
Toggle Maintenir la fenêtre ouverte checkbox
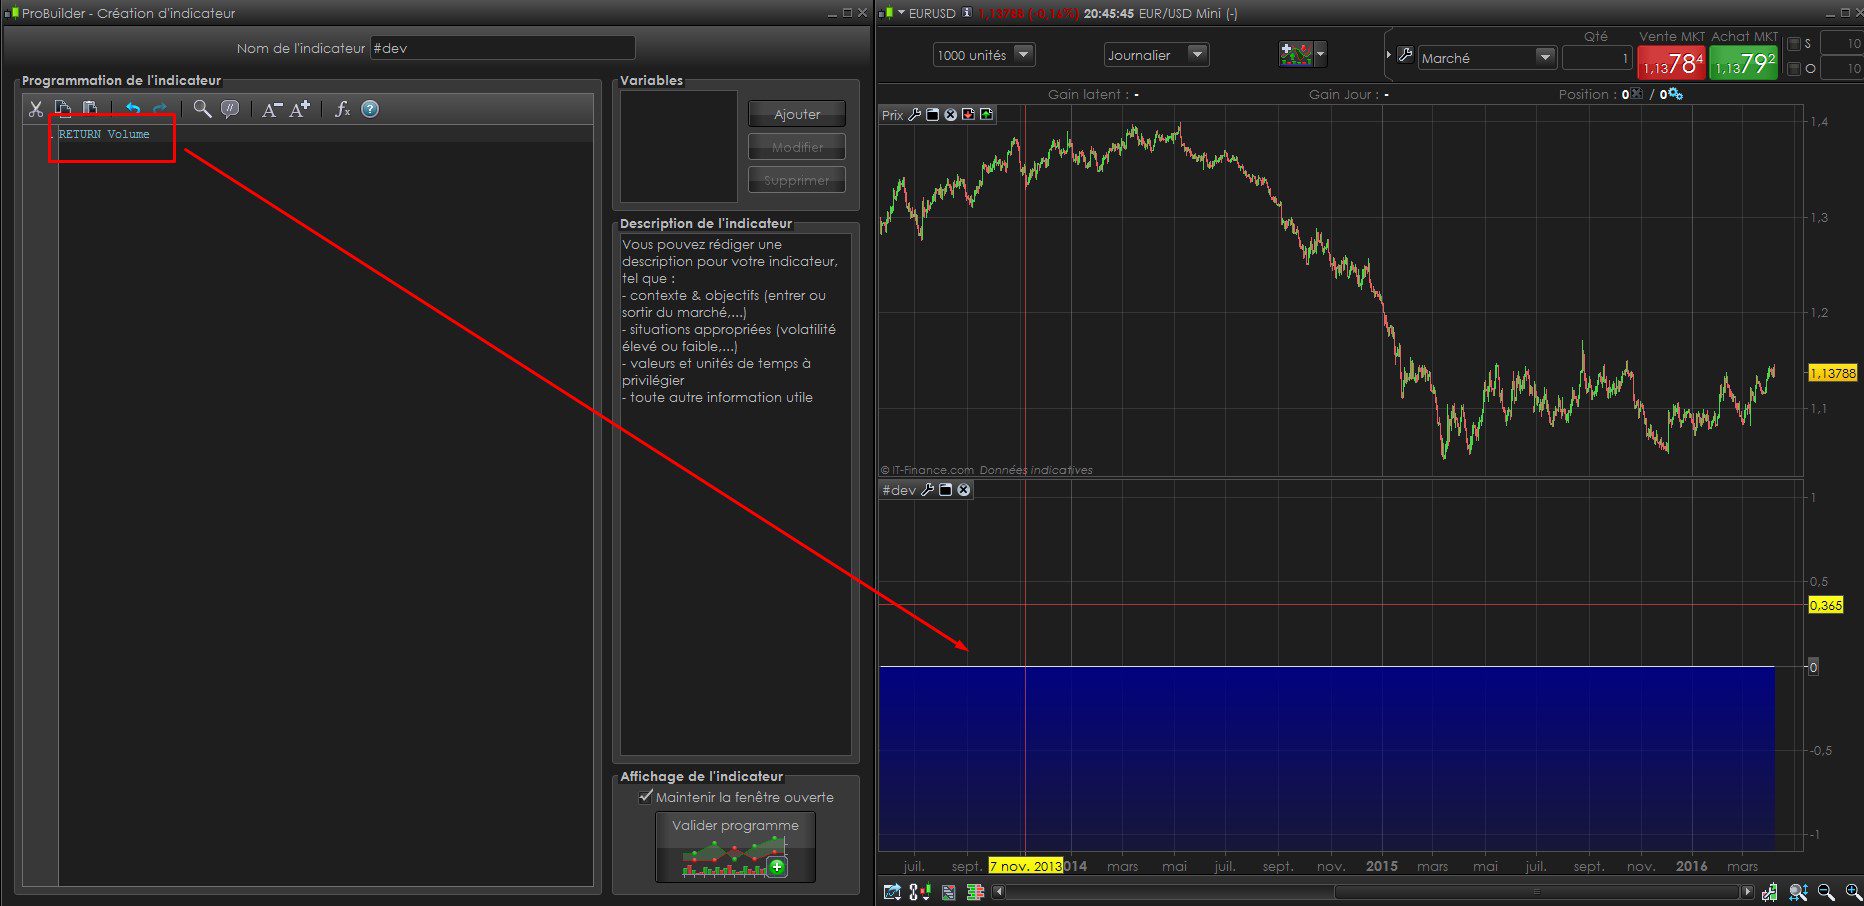pyautogui.click(x=645, y=797)
